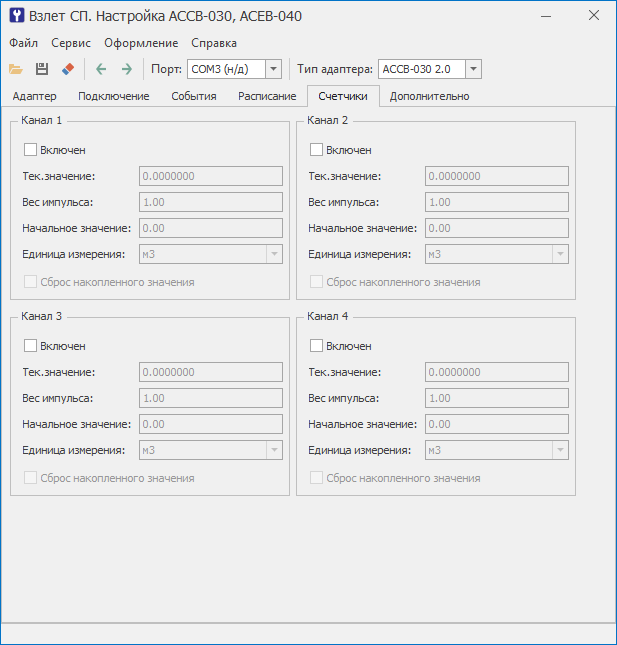Open the Оформление menu
Viewport: 617px width, 645px height.
point(141,43)
